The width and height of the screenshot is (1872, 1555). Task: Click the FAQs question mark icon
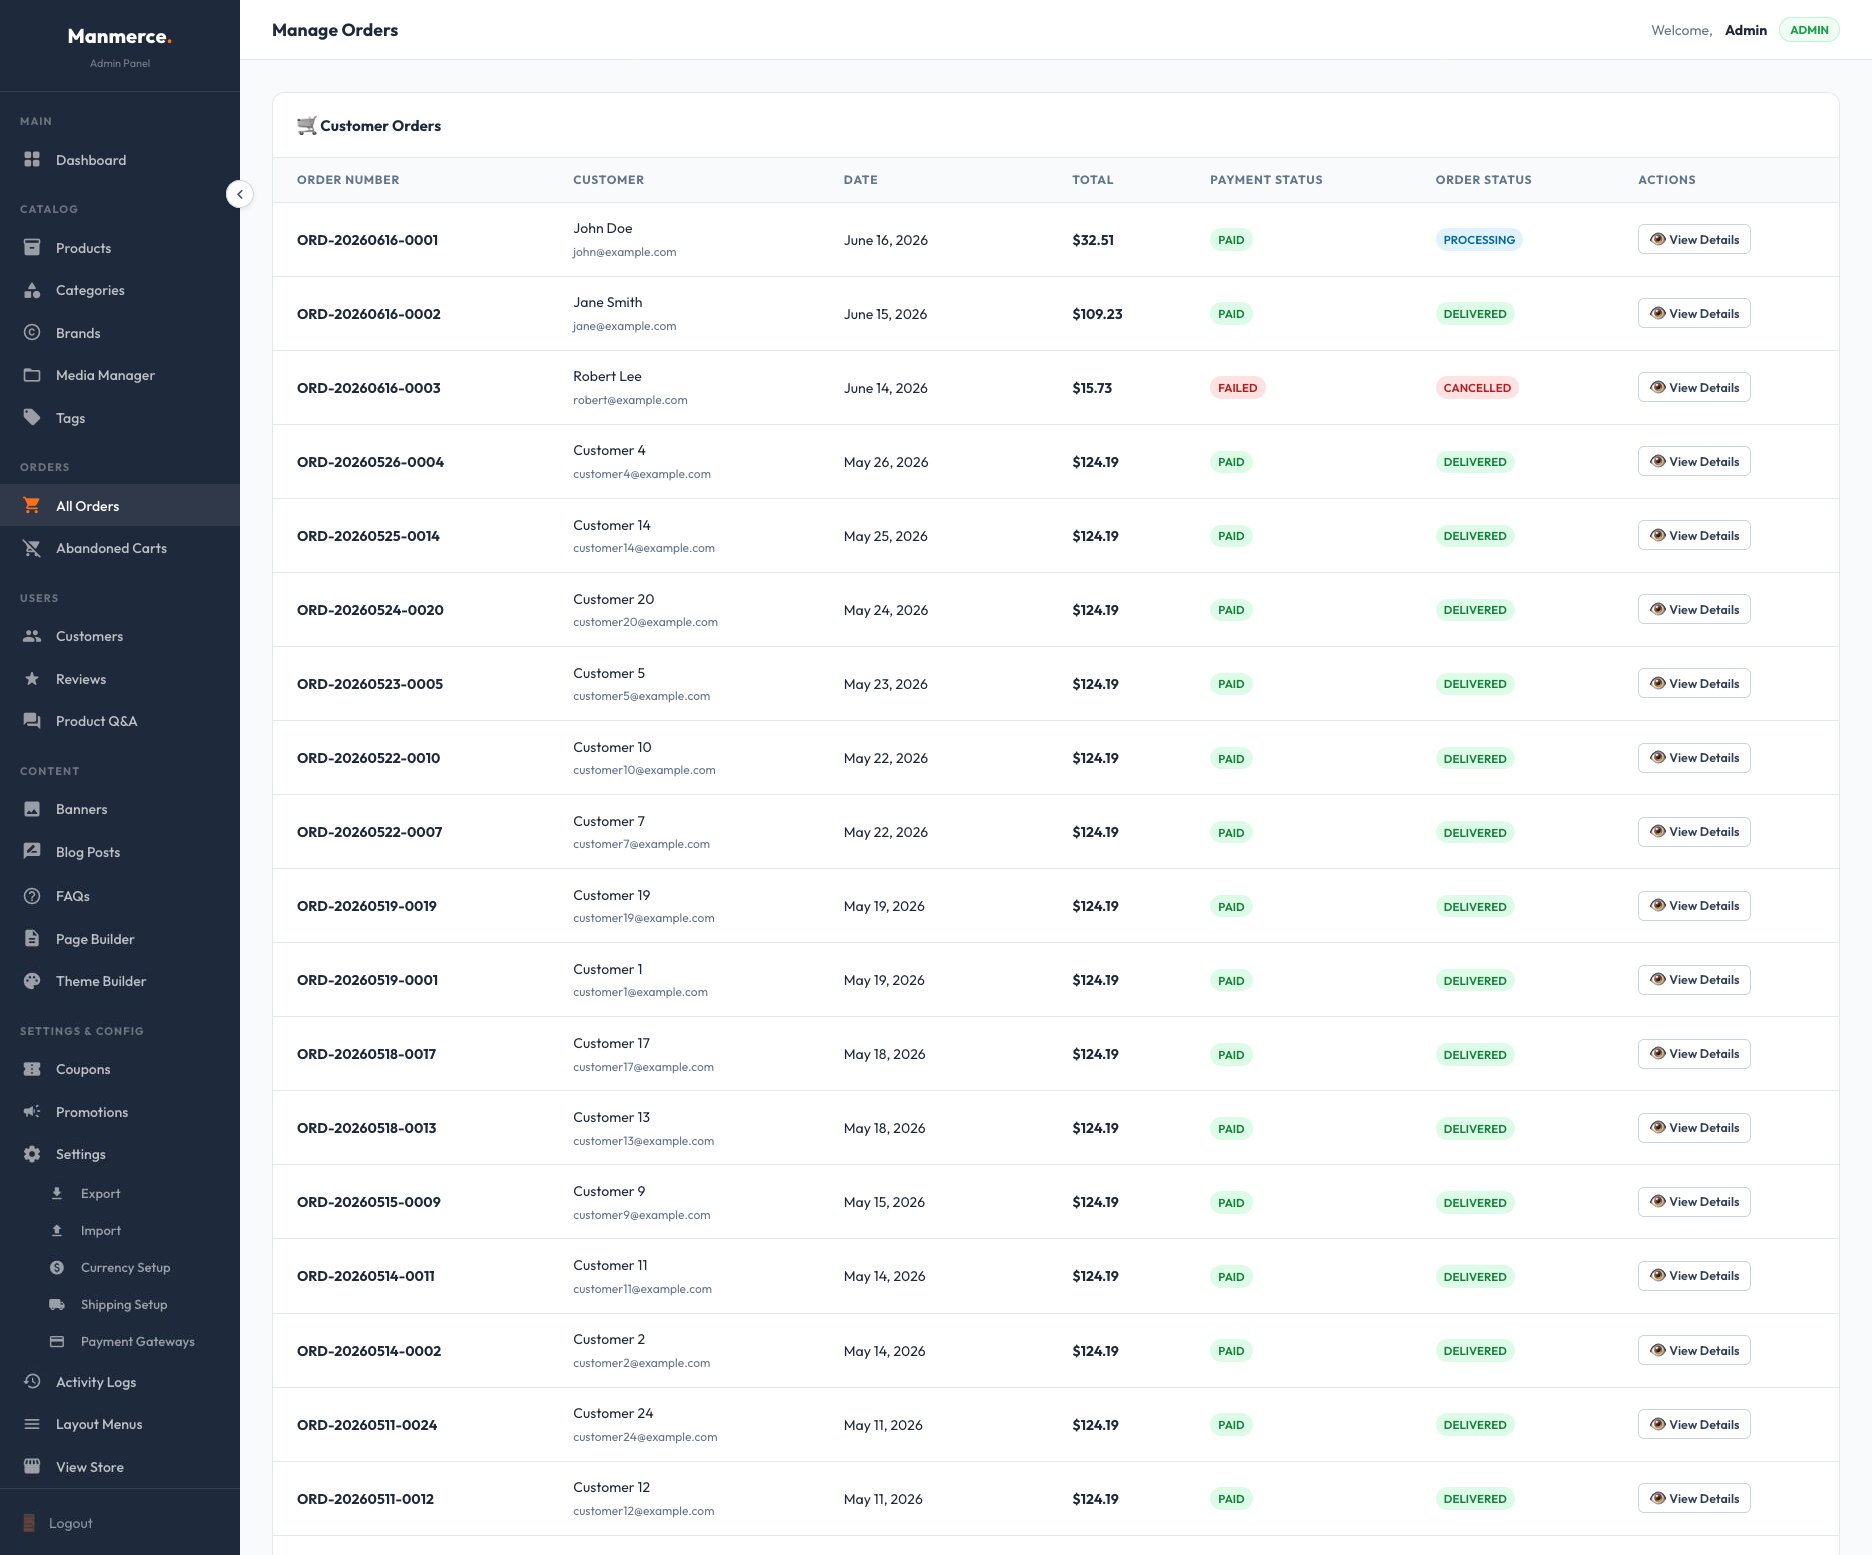pyautogui.click(x=32, y=896)
